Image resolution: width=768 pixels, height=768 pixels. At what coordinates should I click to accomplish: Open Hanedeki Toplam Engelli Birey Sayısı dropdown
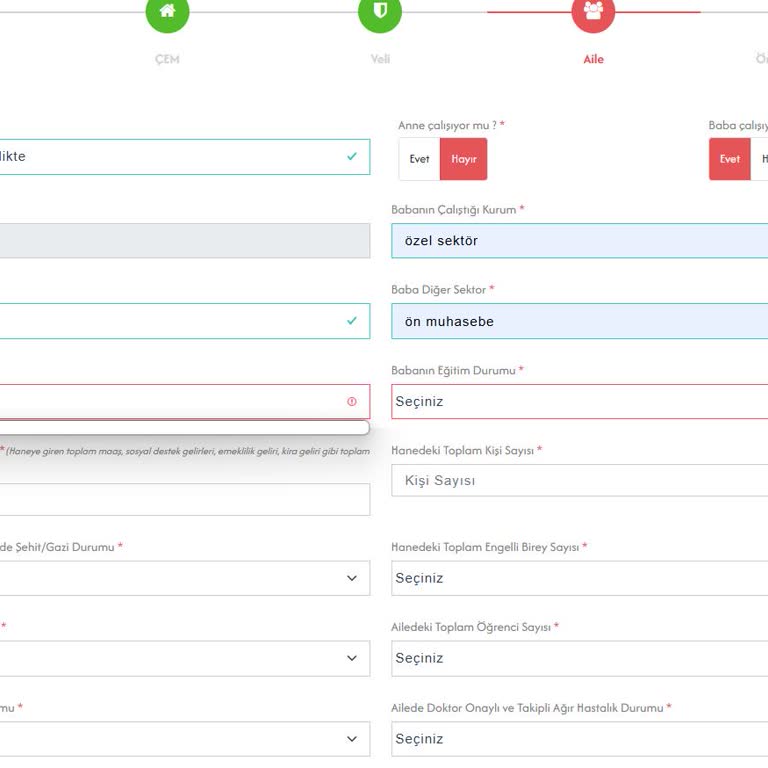[x=579, y=578]
